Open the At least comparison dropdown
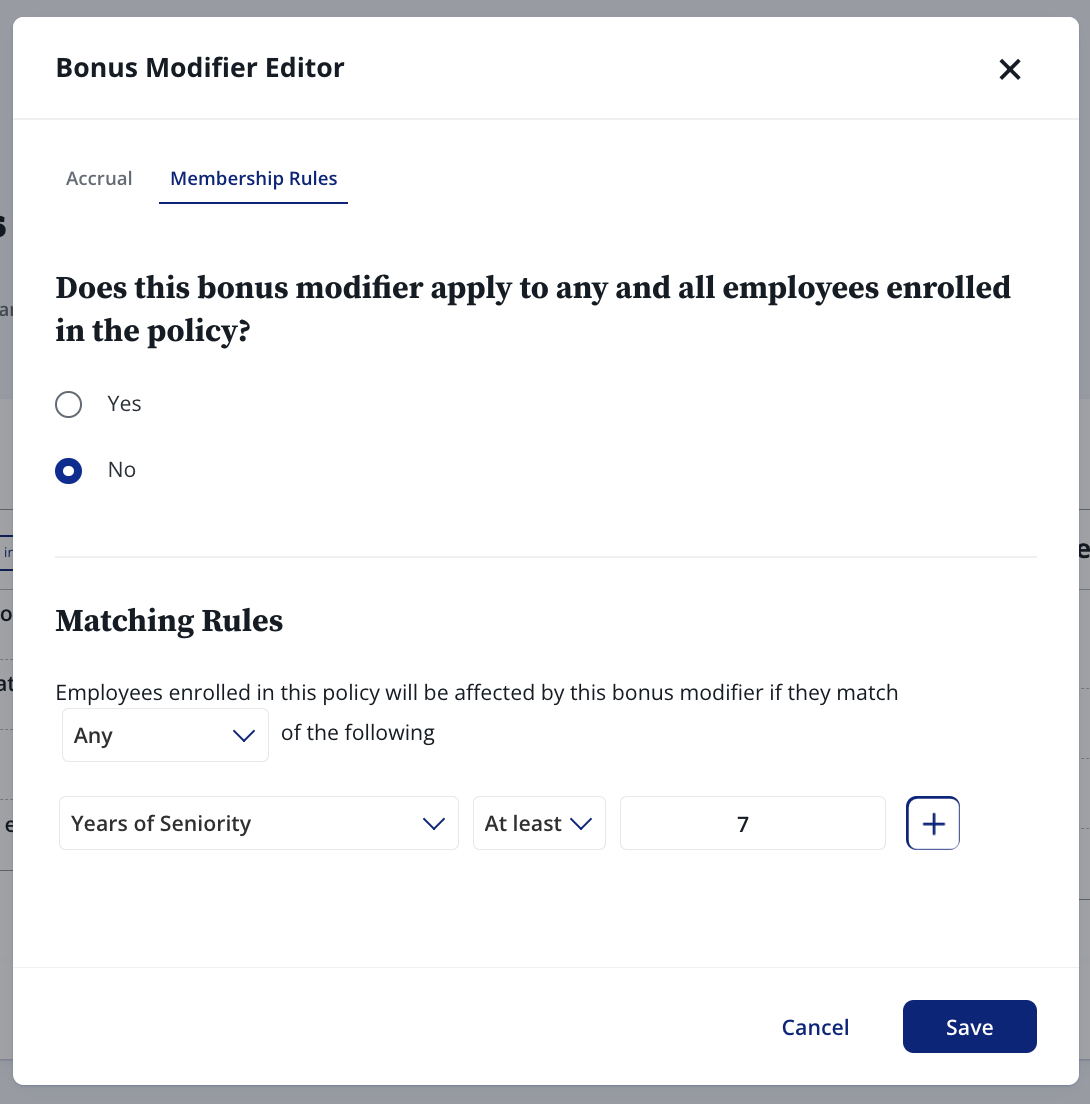The image size is (1090, 1104). tap(539, 823)
